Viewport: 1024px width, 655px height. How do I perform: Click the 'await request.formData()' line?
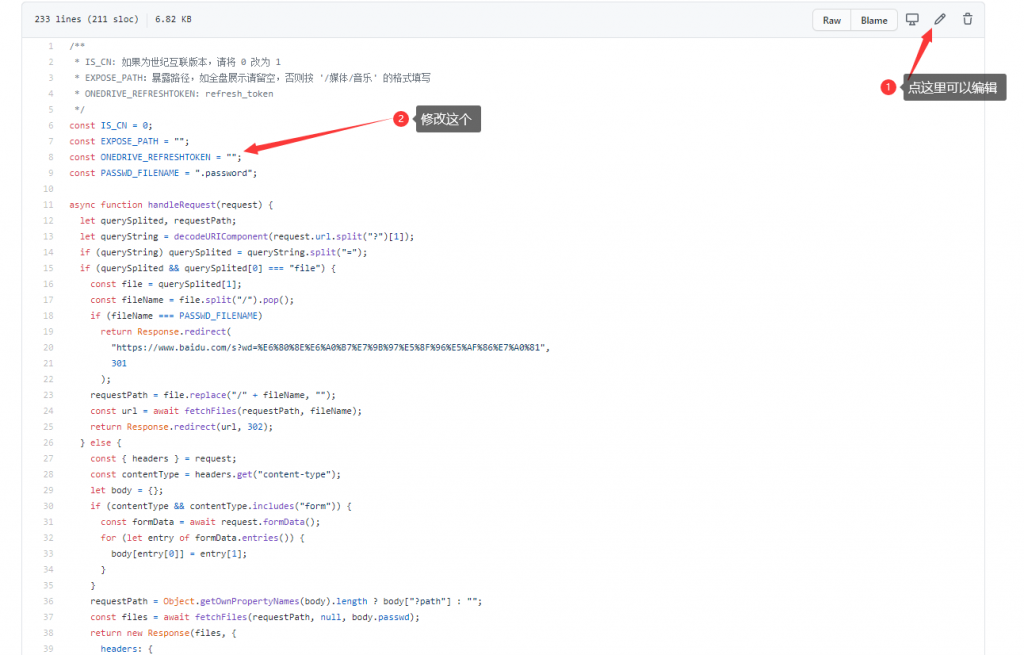(x=210, y=522)
